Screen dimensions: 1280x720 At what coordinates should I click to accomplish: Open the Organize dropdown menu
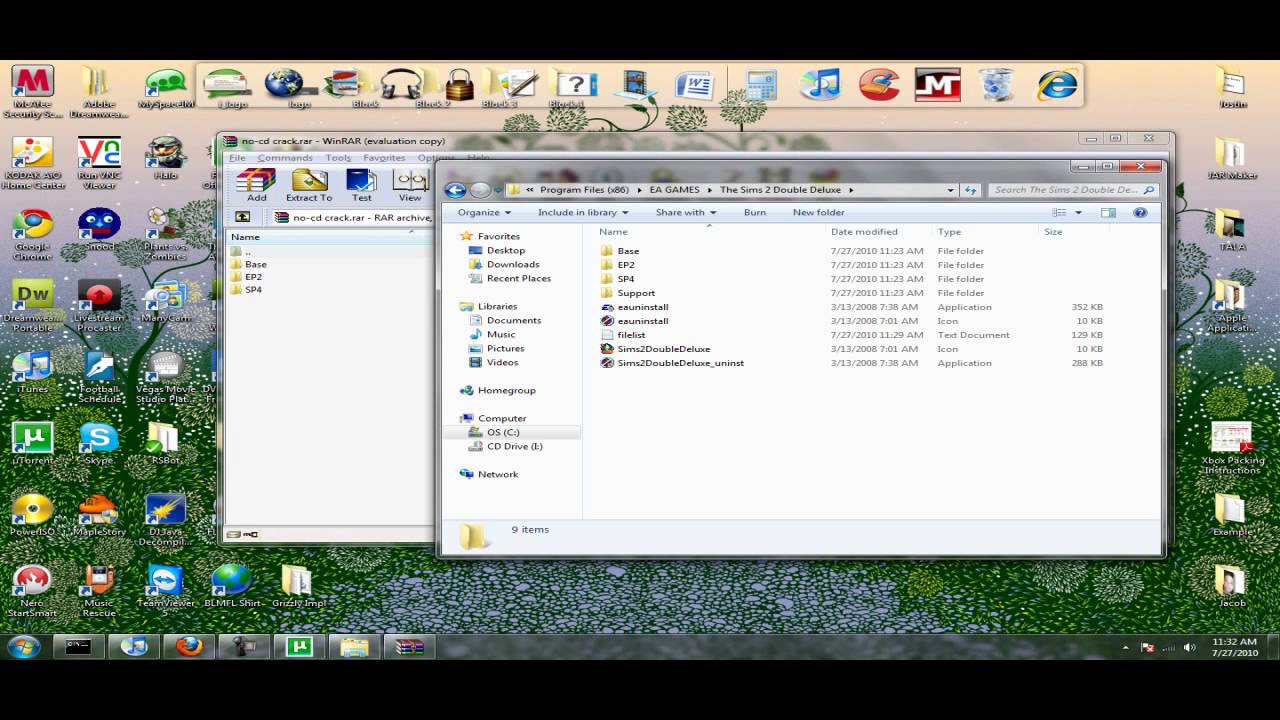click(x=484, y=212)
